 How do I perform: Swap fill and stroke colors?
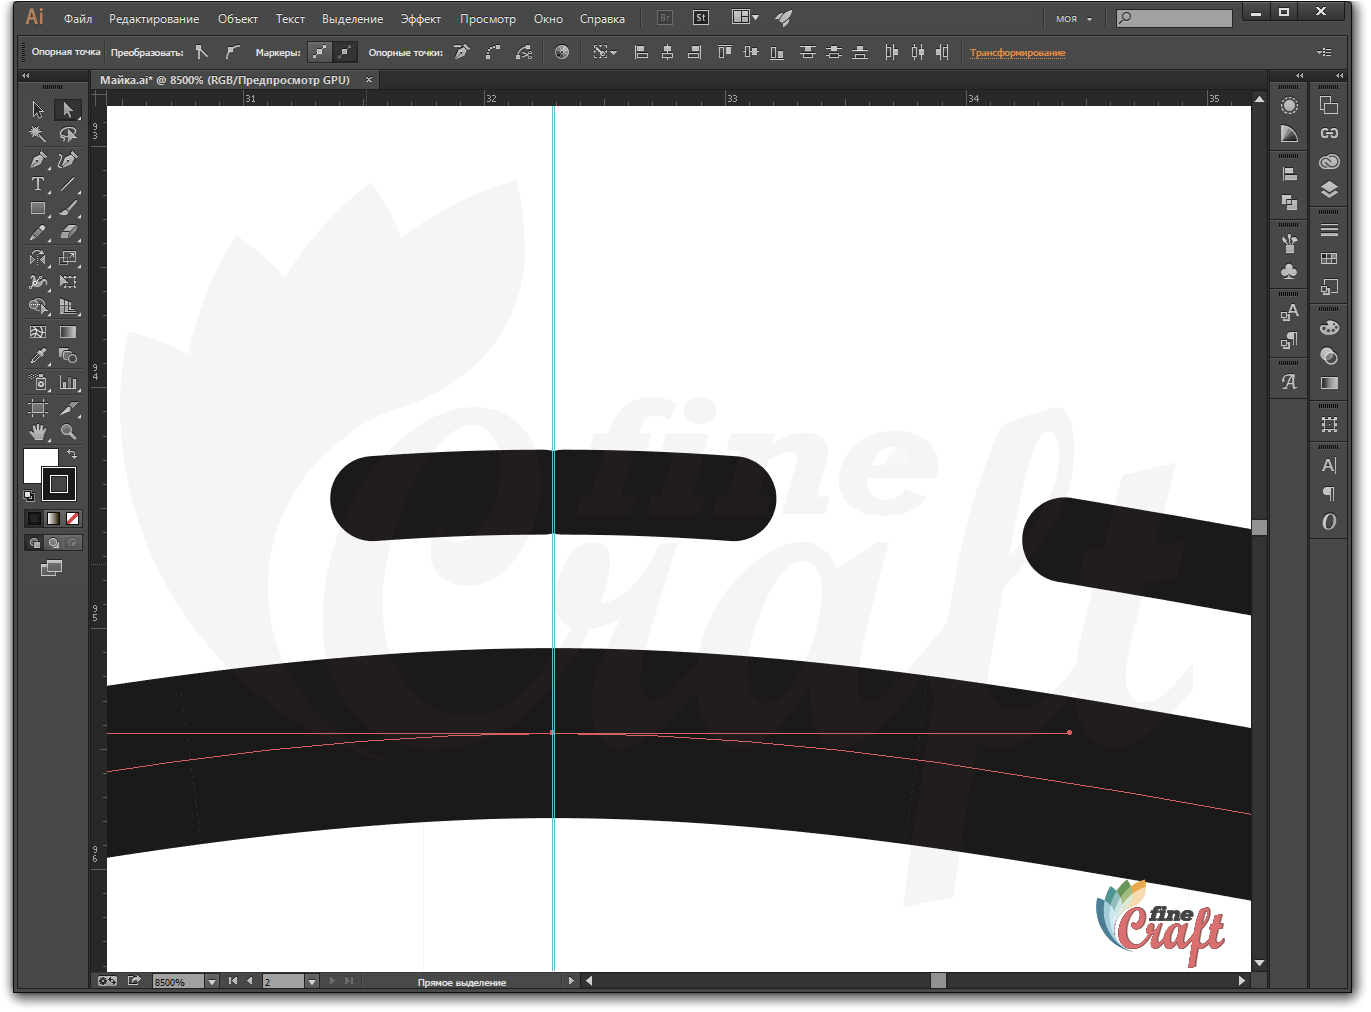pyautogui.click(x=72, y=454)
